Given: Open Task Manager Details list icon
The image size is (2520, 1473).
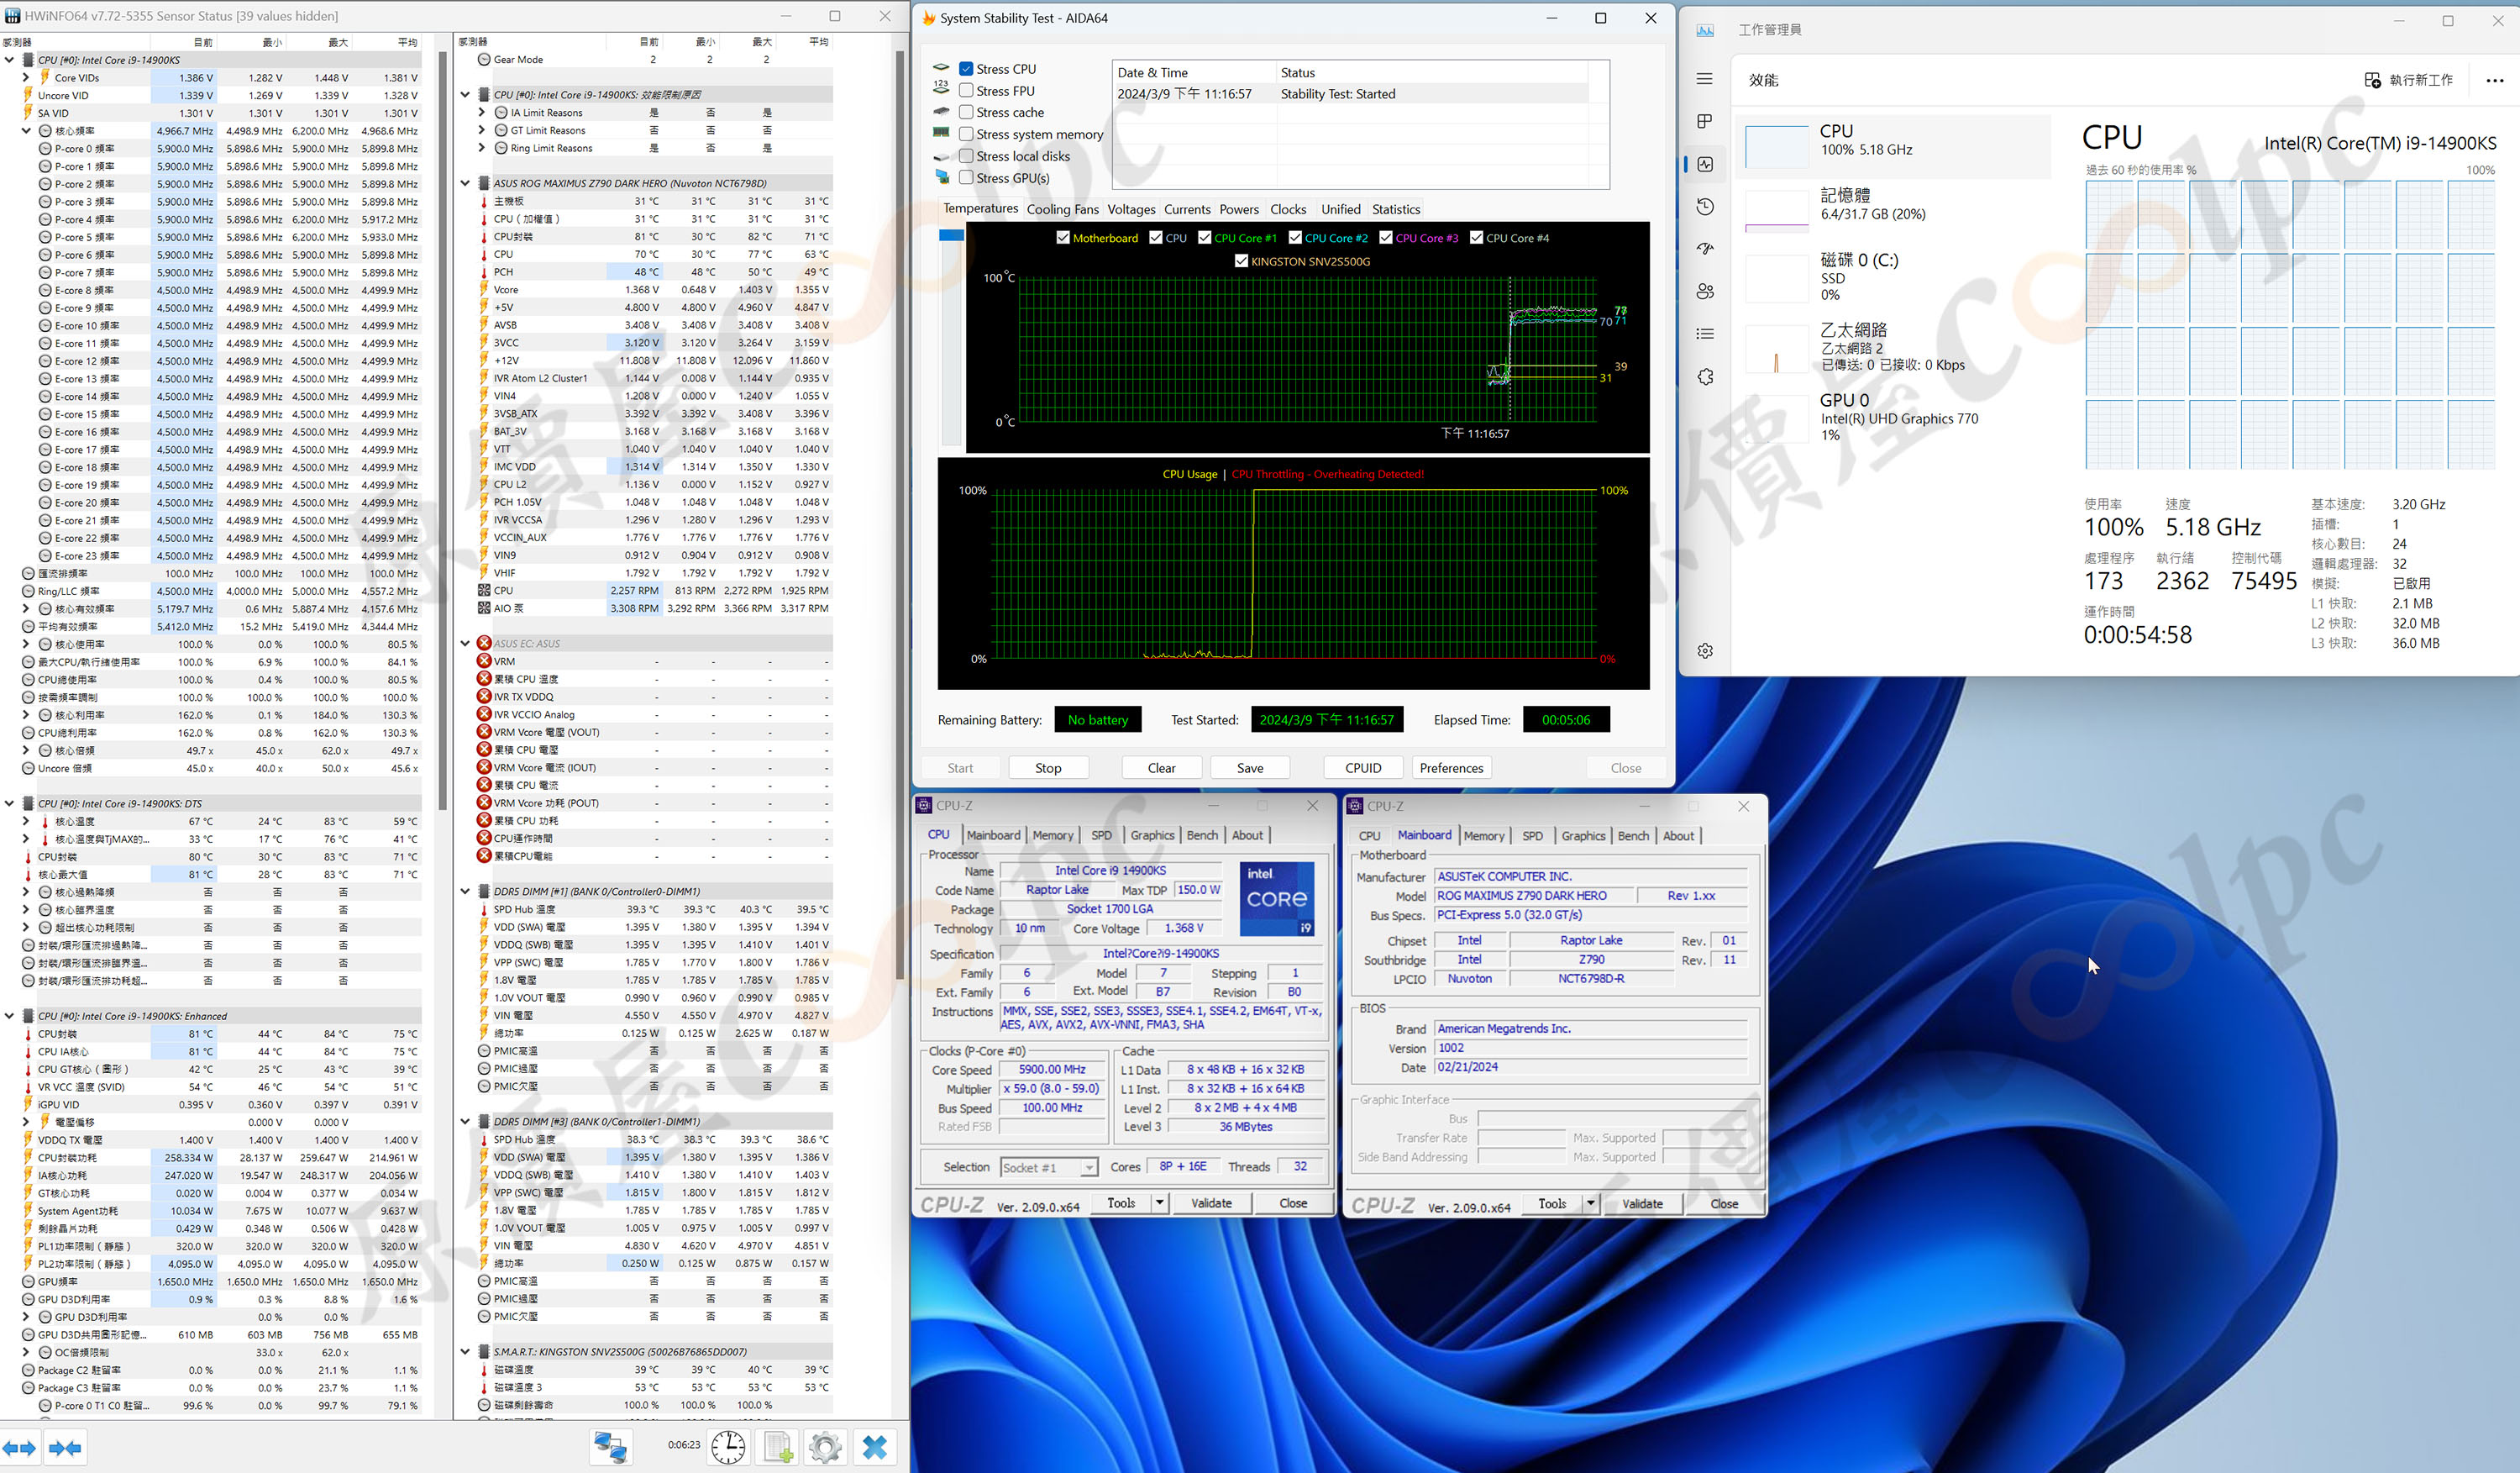Looking at the screenshot, I should click(x=1705, y=334).
